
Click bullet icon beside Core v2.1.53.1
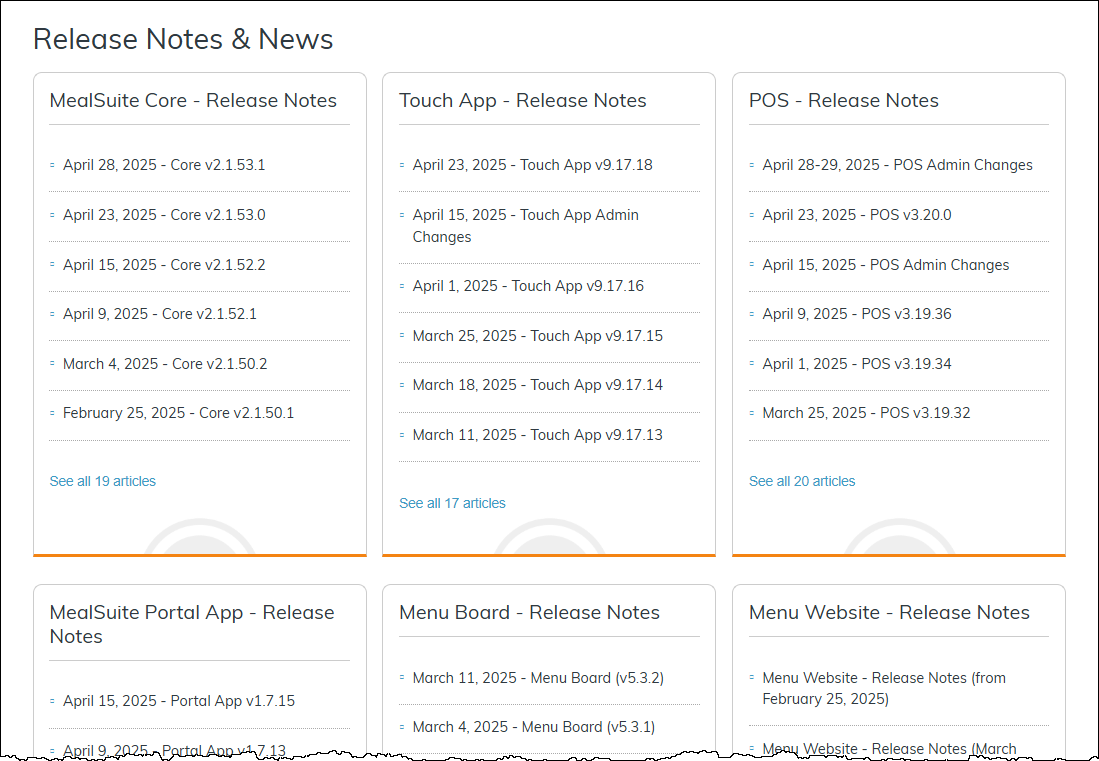pos(52,165)
